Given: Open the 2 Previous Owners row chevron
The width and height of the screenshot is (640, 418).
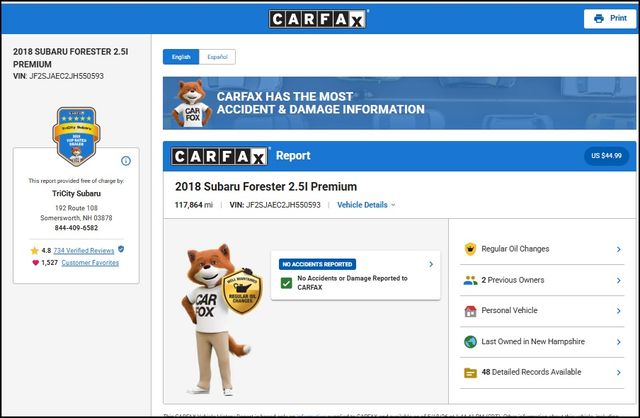Looking at the screenshot, I should tap(619, 280).
